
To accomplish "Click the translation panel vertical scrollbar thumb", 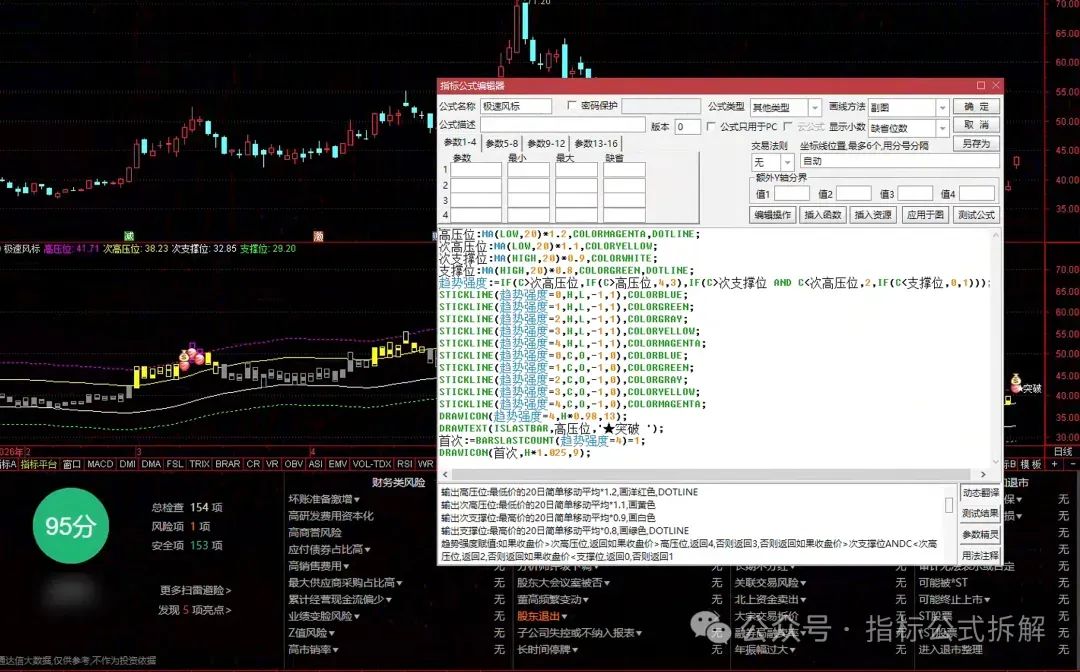I will click(948, 505).
